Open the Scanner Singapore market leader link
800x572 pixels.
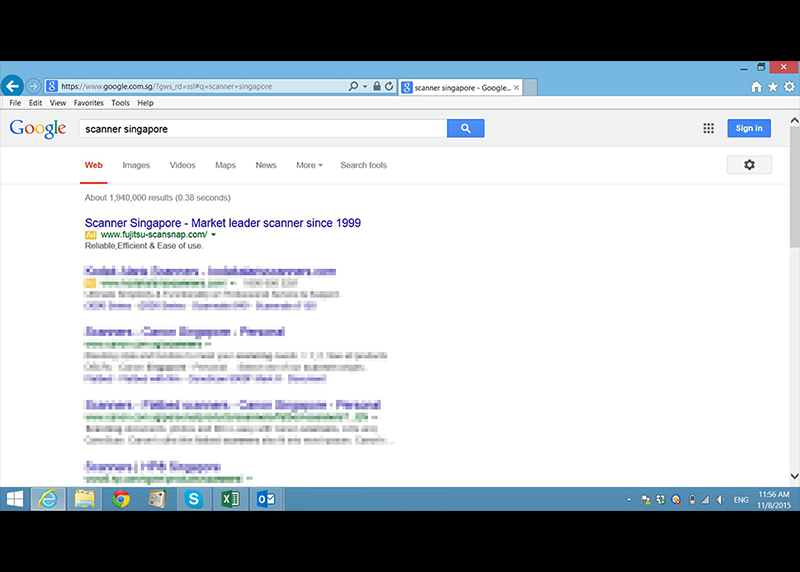tap(223, 222)
